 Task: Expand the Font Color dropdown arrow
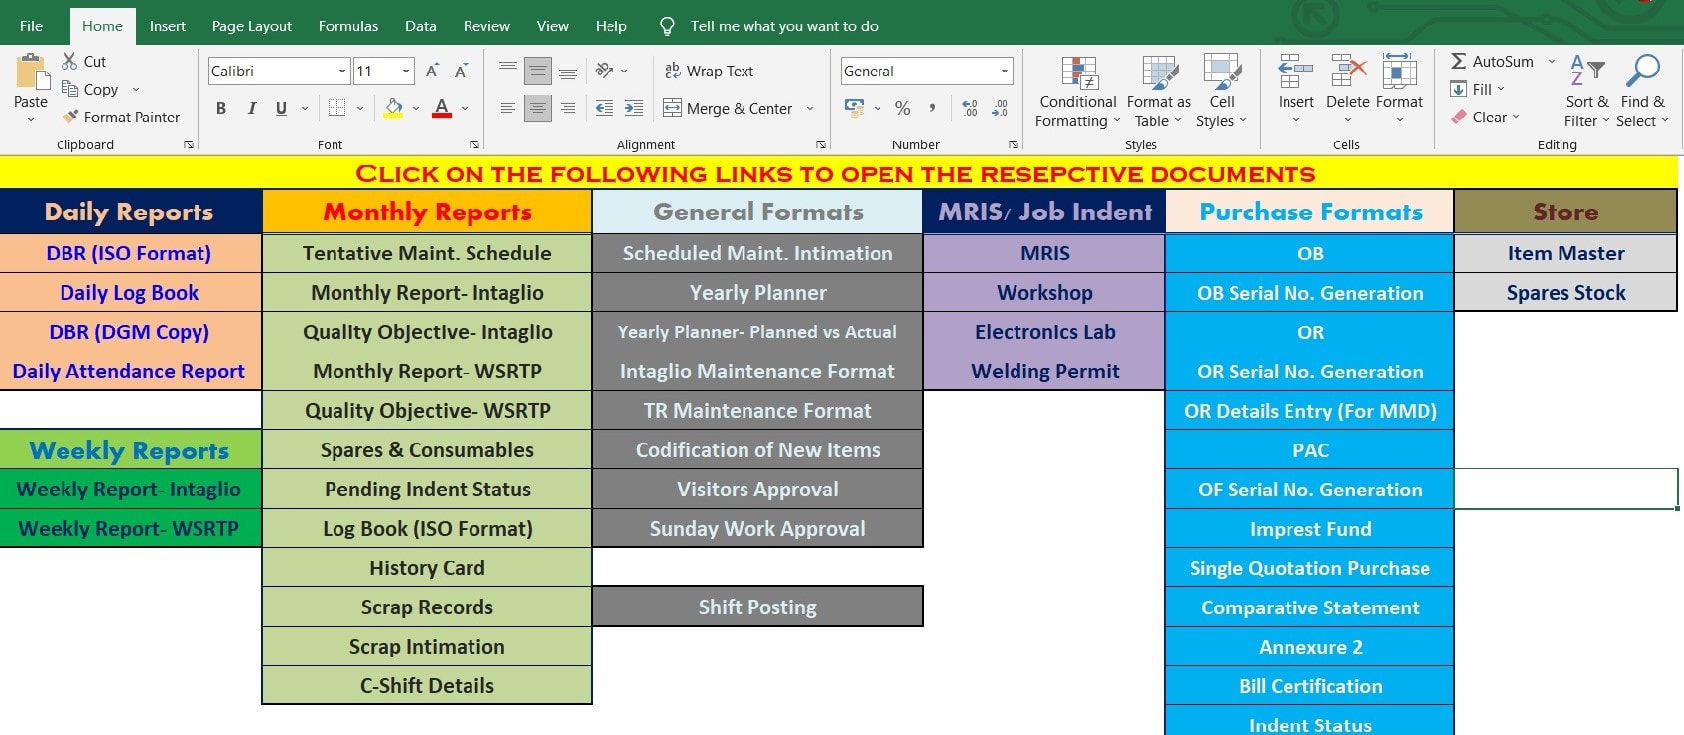pyautogui.click(x=465, y=108)
